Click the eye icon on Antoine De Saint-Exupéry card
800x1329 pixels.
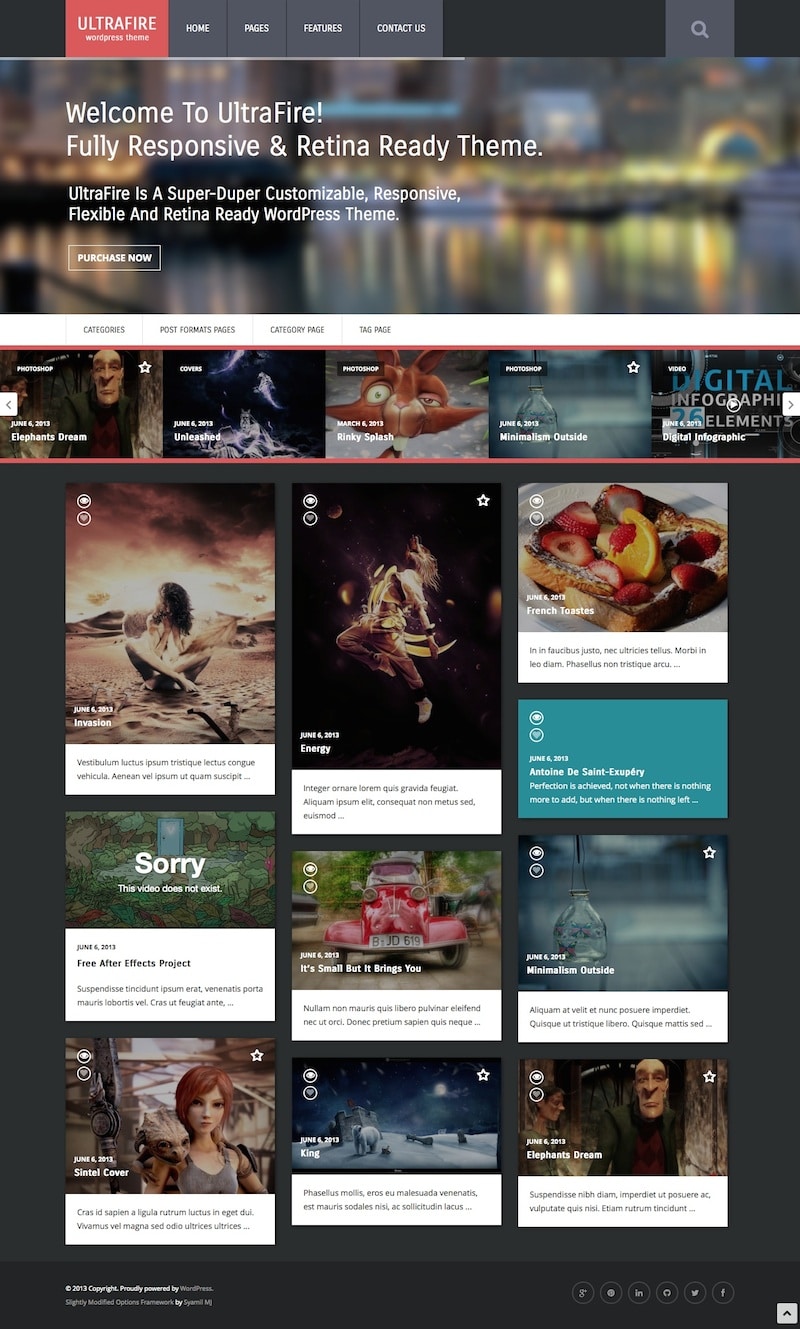click(537, 718)
